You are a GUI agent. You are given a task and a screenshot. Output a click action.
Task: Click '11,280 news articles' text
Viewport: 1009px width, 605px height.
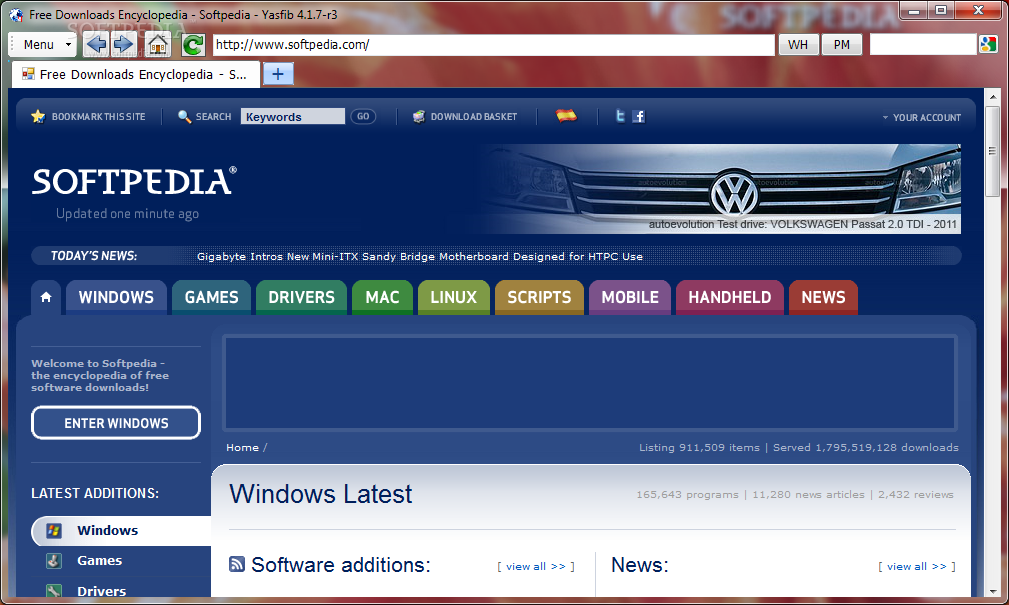(x=808, y=494)
